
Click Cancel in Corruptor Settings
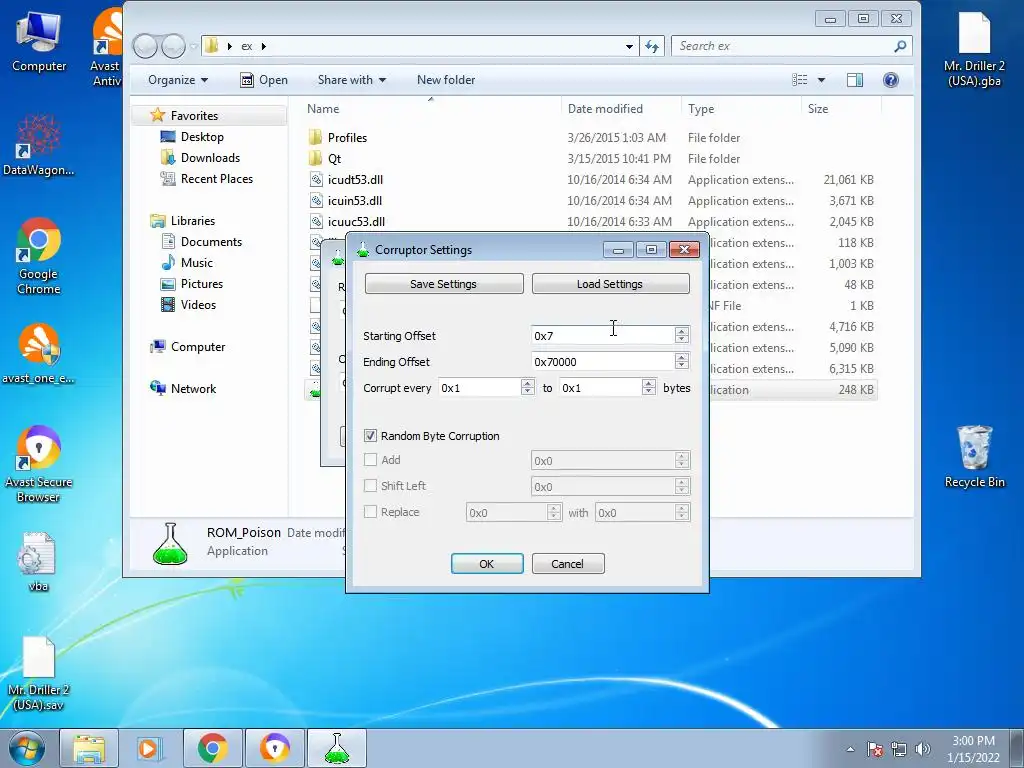point(568,564)
